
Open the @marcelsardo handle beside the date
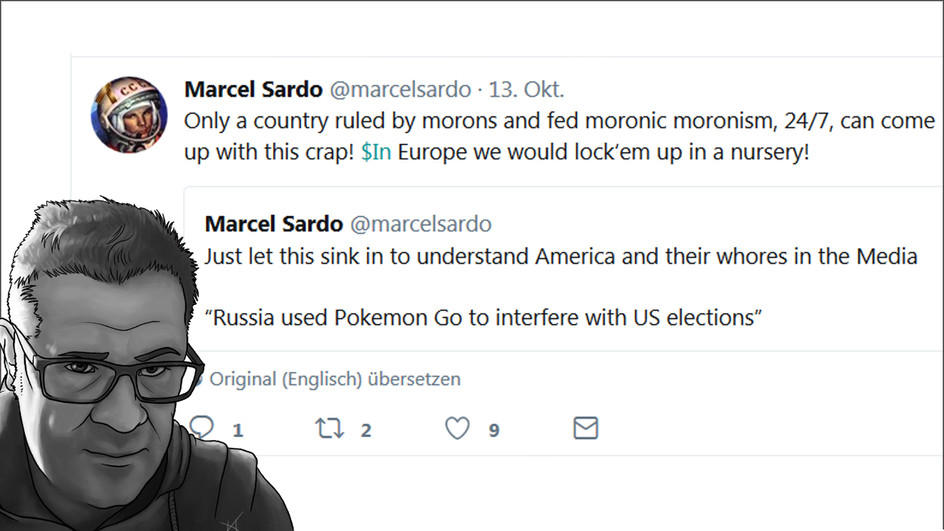(x=399, y=89)
